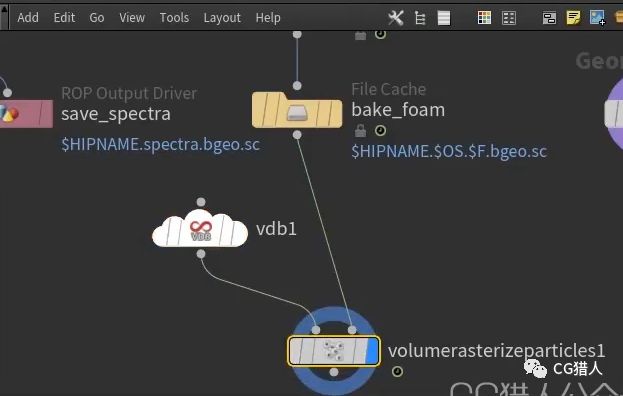Open the color palette grid icon
The height and width of the screenshot is (396, 623).
[x=484, y=18]
